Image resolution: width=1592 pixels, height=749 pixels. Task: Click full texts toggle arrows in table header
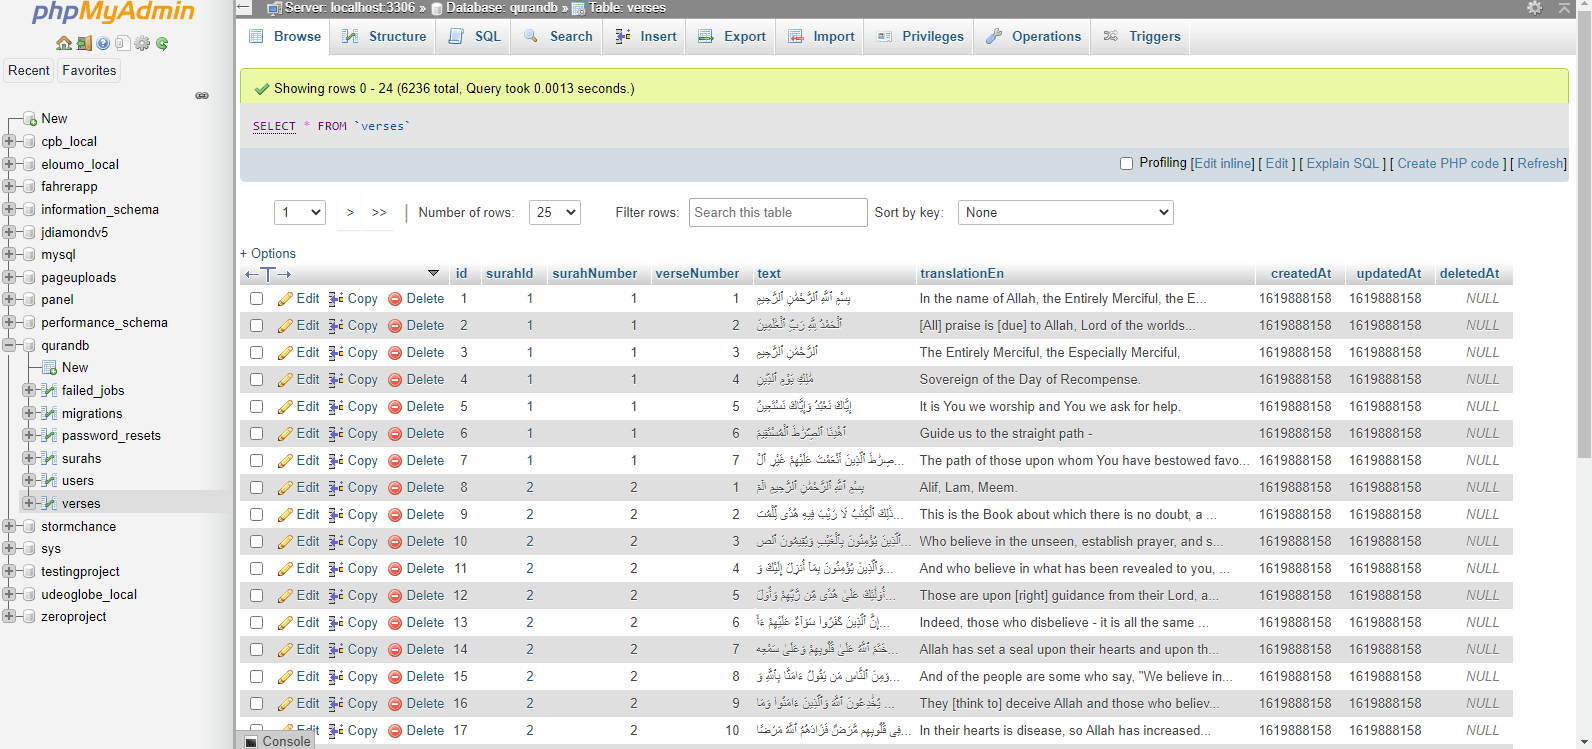tap(268, 274)
